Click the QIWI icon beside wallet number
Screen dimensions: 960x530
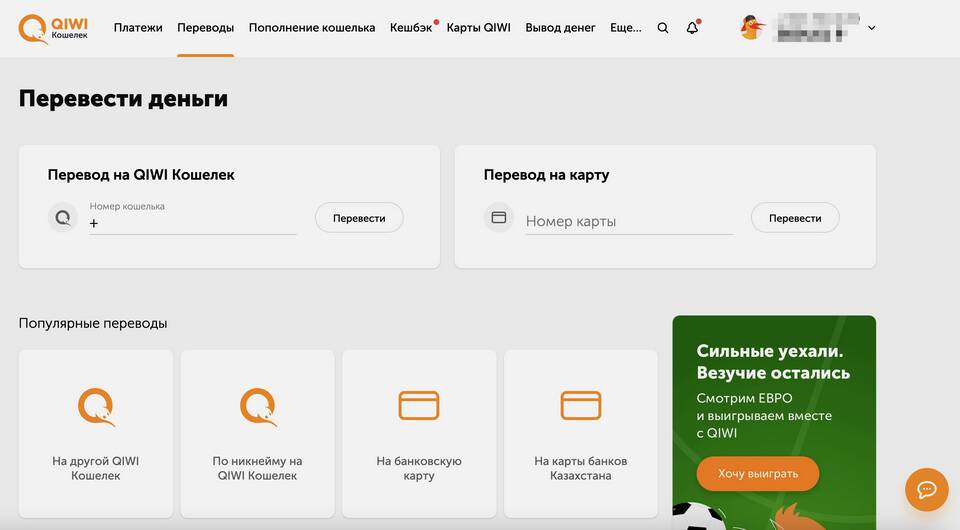[x=63, y=218]
